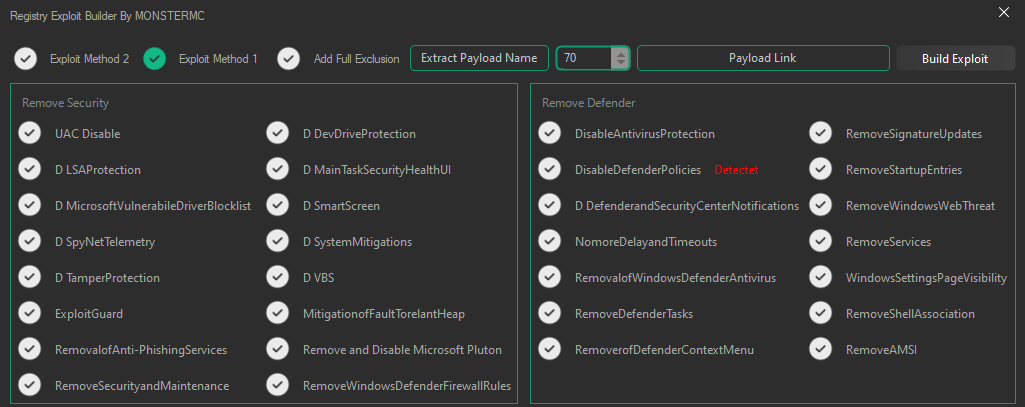Toggle the DisableAntivirusProtection check icon
Viewport: 1025px width, 407px height.
coord(549,133)
